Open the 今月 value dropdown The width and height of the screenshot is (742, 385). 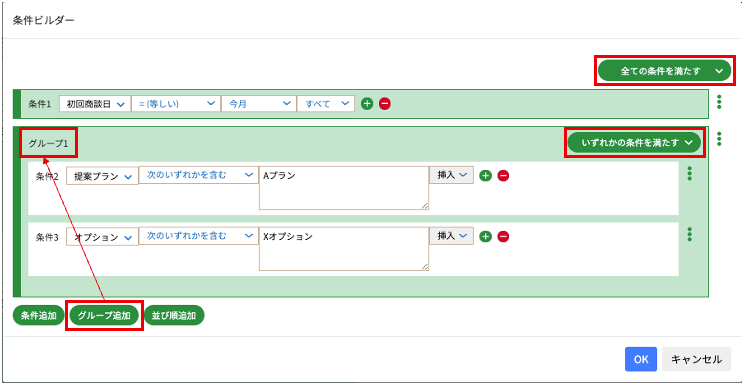tap(259, 104)
